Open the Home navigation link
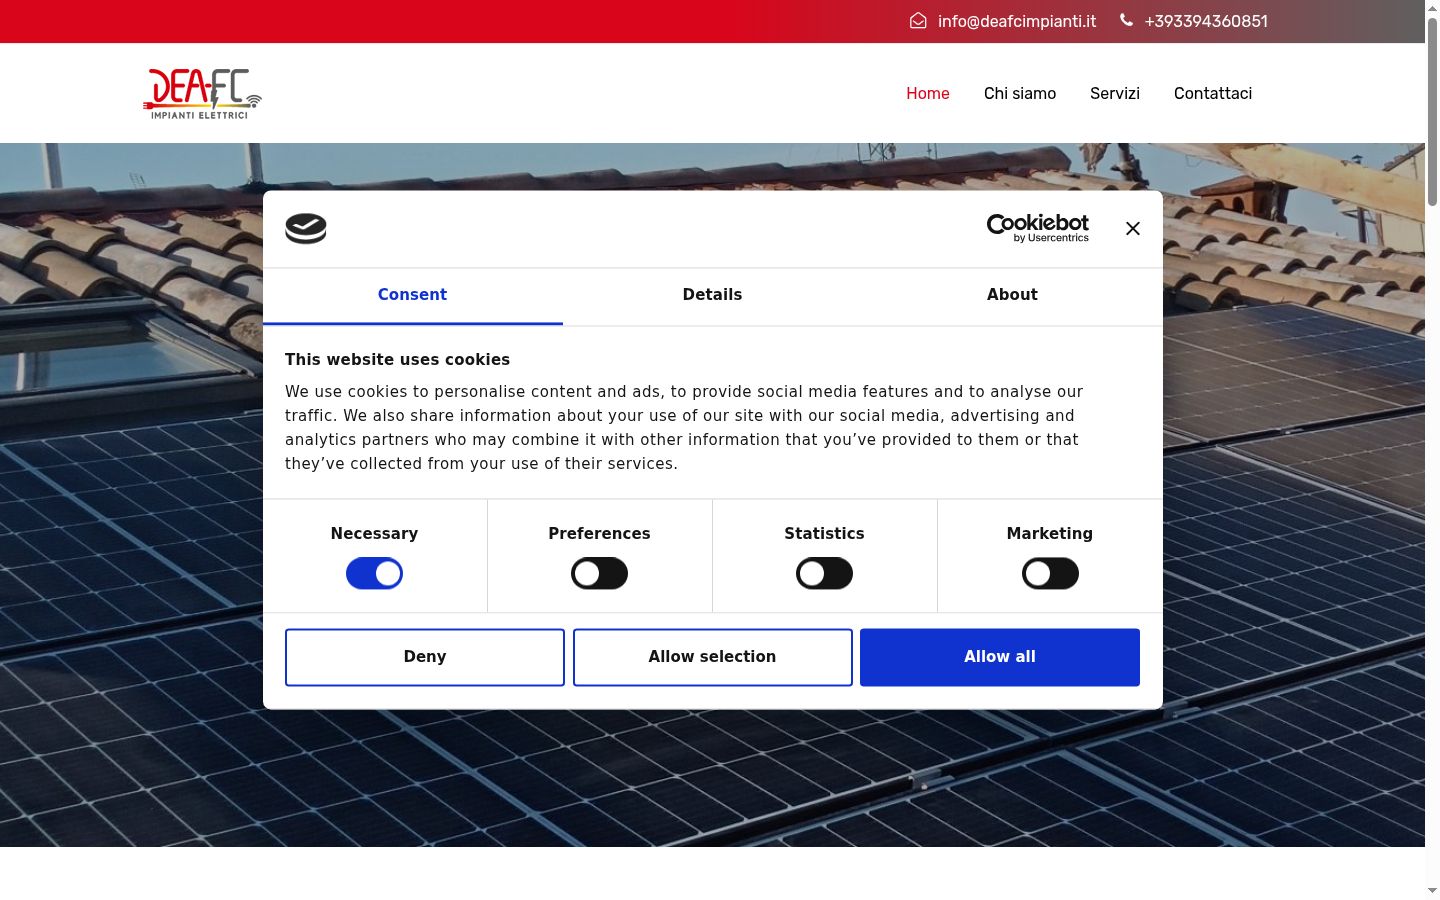 click(x=928, y=93)
